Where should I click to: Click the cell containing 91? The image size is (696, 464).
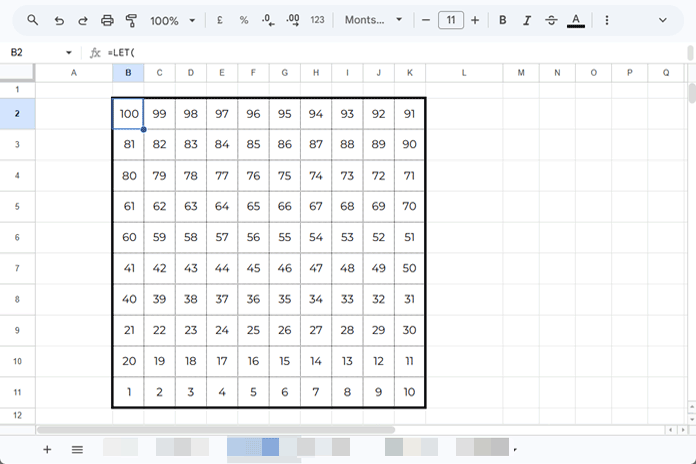[409, 114]
